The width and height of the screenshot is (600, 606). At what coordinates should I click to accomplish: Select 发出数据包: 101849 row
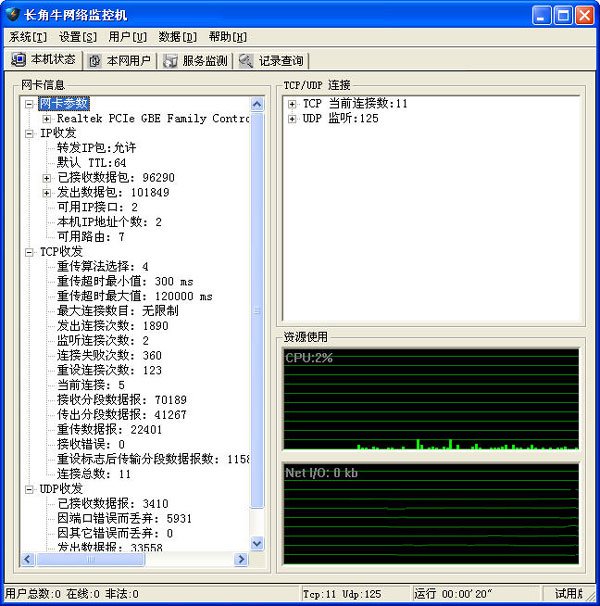[x=113, y=192]
